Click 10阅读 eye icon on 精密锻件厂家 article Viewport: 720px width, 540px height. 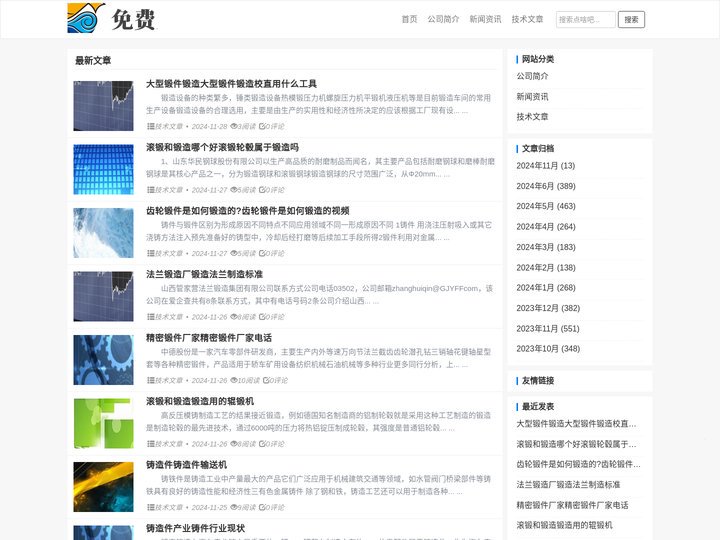pos(233,380)
